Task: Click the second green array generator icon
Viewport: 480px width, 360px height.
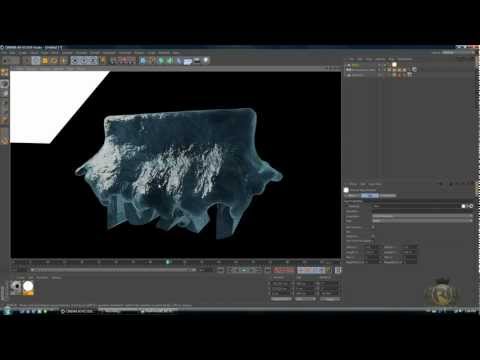Action: pos(170,60)
